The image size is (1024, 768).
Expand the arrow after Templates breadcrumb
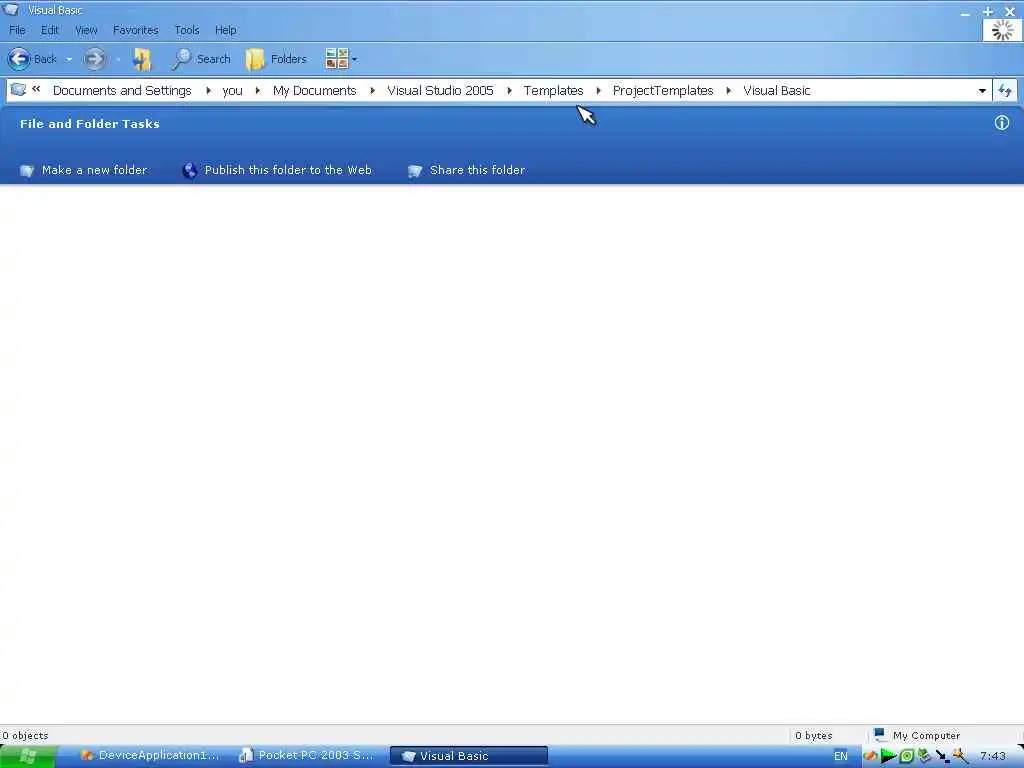pos(598,91)
